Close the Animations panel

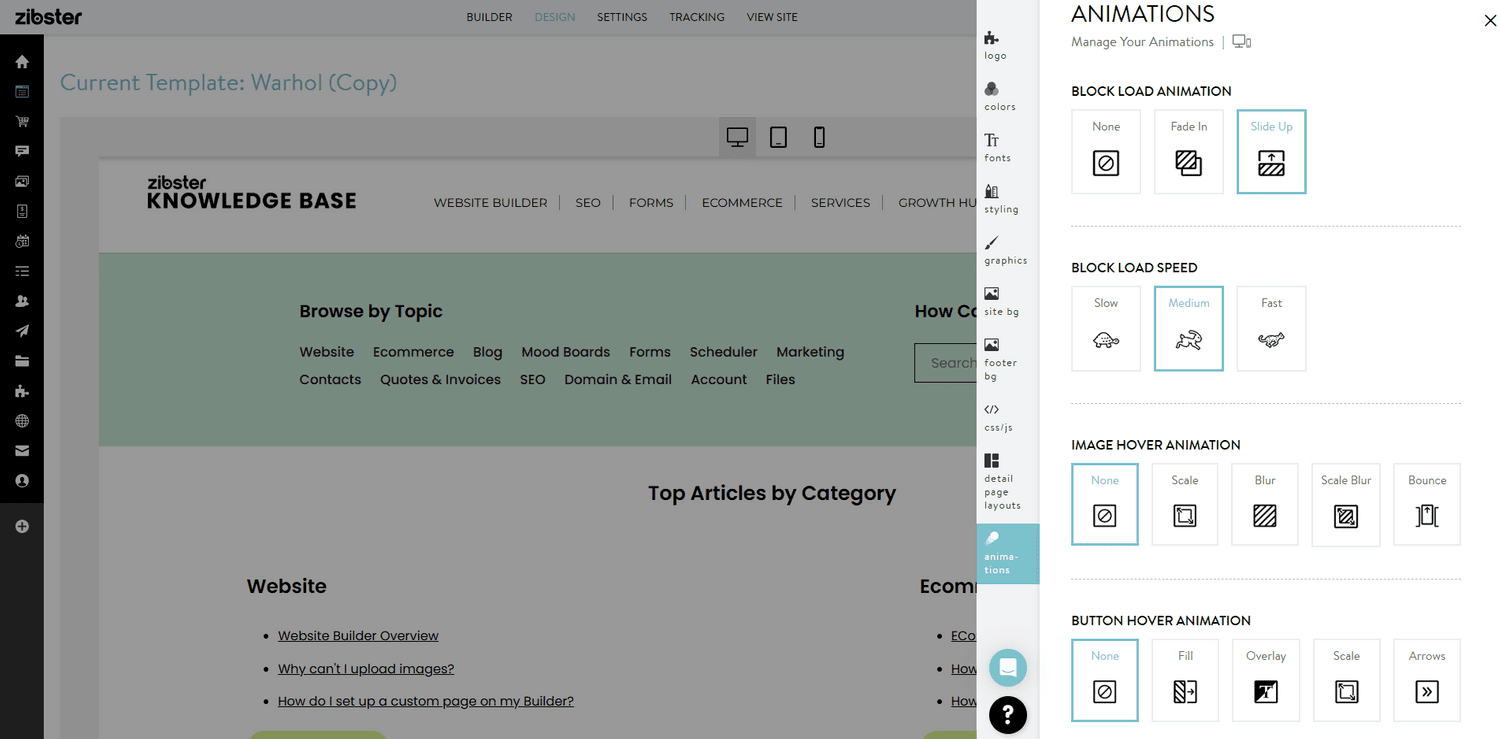1490,20
